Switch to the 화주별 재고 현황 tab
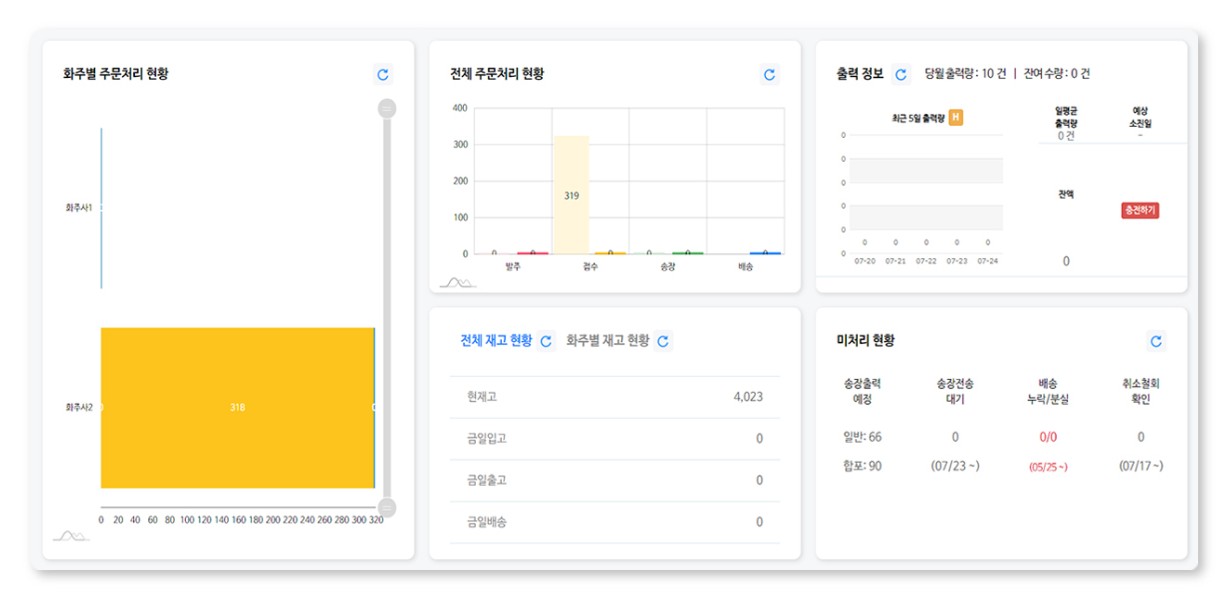This screenshot has width=1227, height=612. pyautogui.click(x=607, y=341)
